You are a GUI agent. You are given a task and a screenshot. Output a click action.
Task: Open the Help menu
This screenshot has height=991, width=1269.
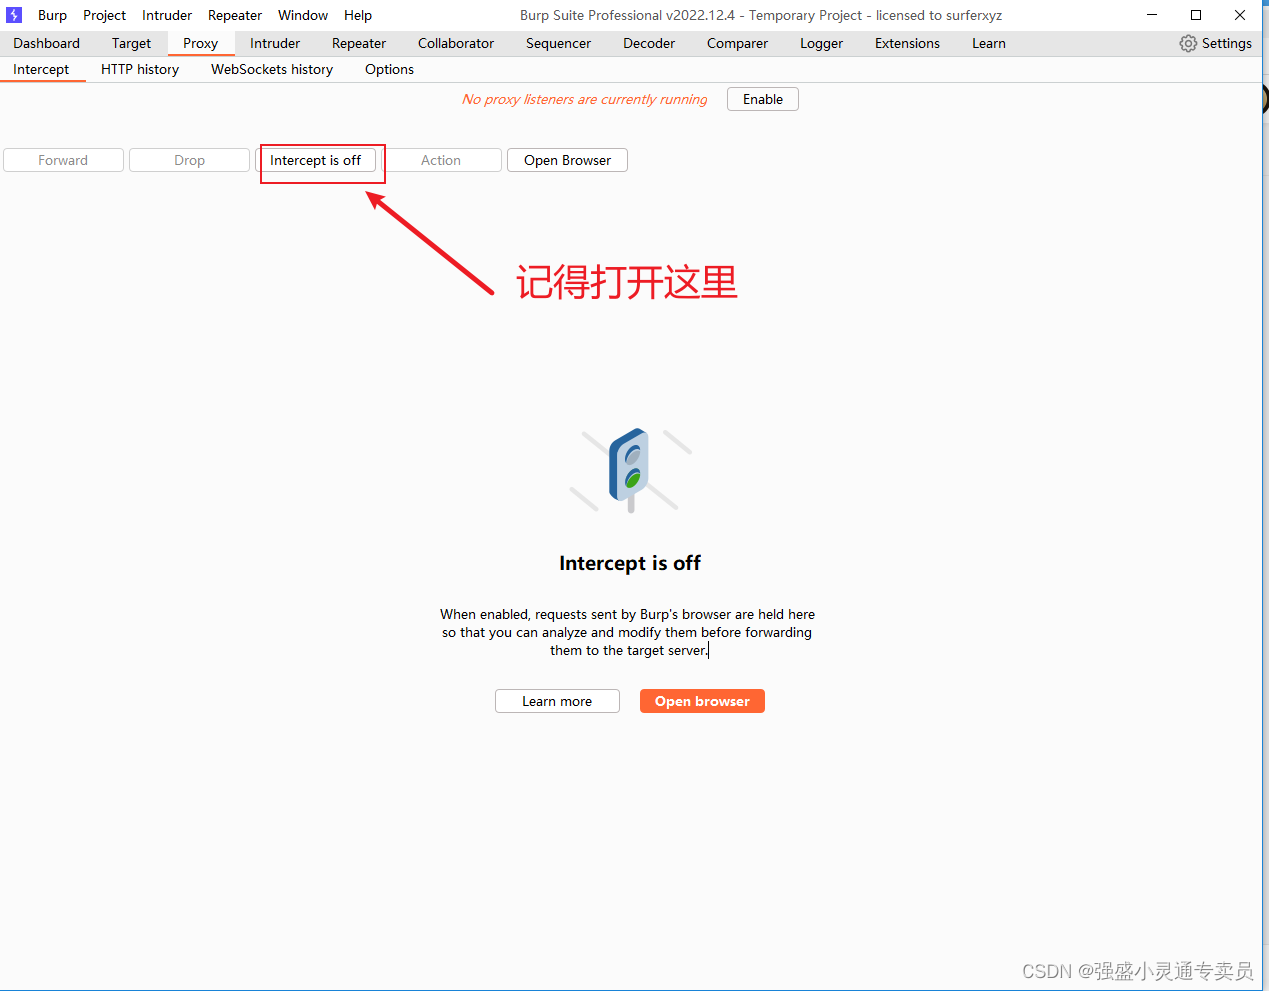[x=358, y=15]
